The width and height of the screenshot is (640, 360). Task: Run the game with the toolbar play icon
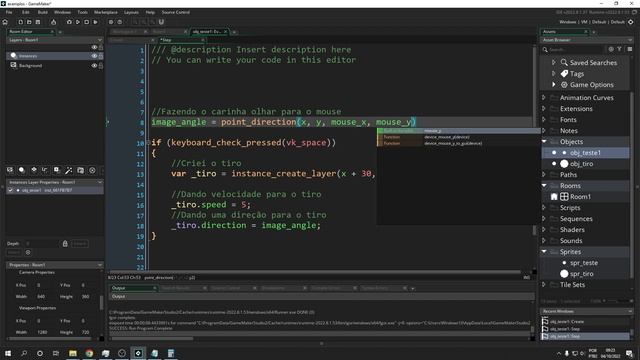pos(78,22)
